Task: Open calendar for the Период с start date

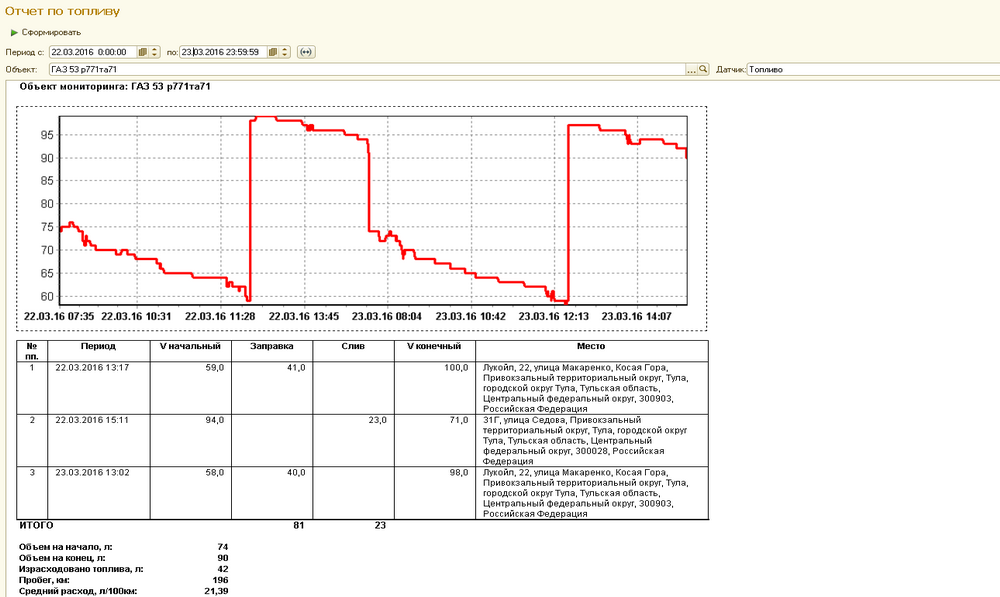Action: point(143,52)
